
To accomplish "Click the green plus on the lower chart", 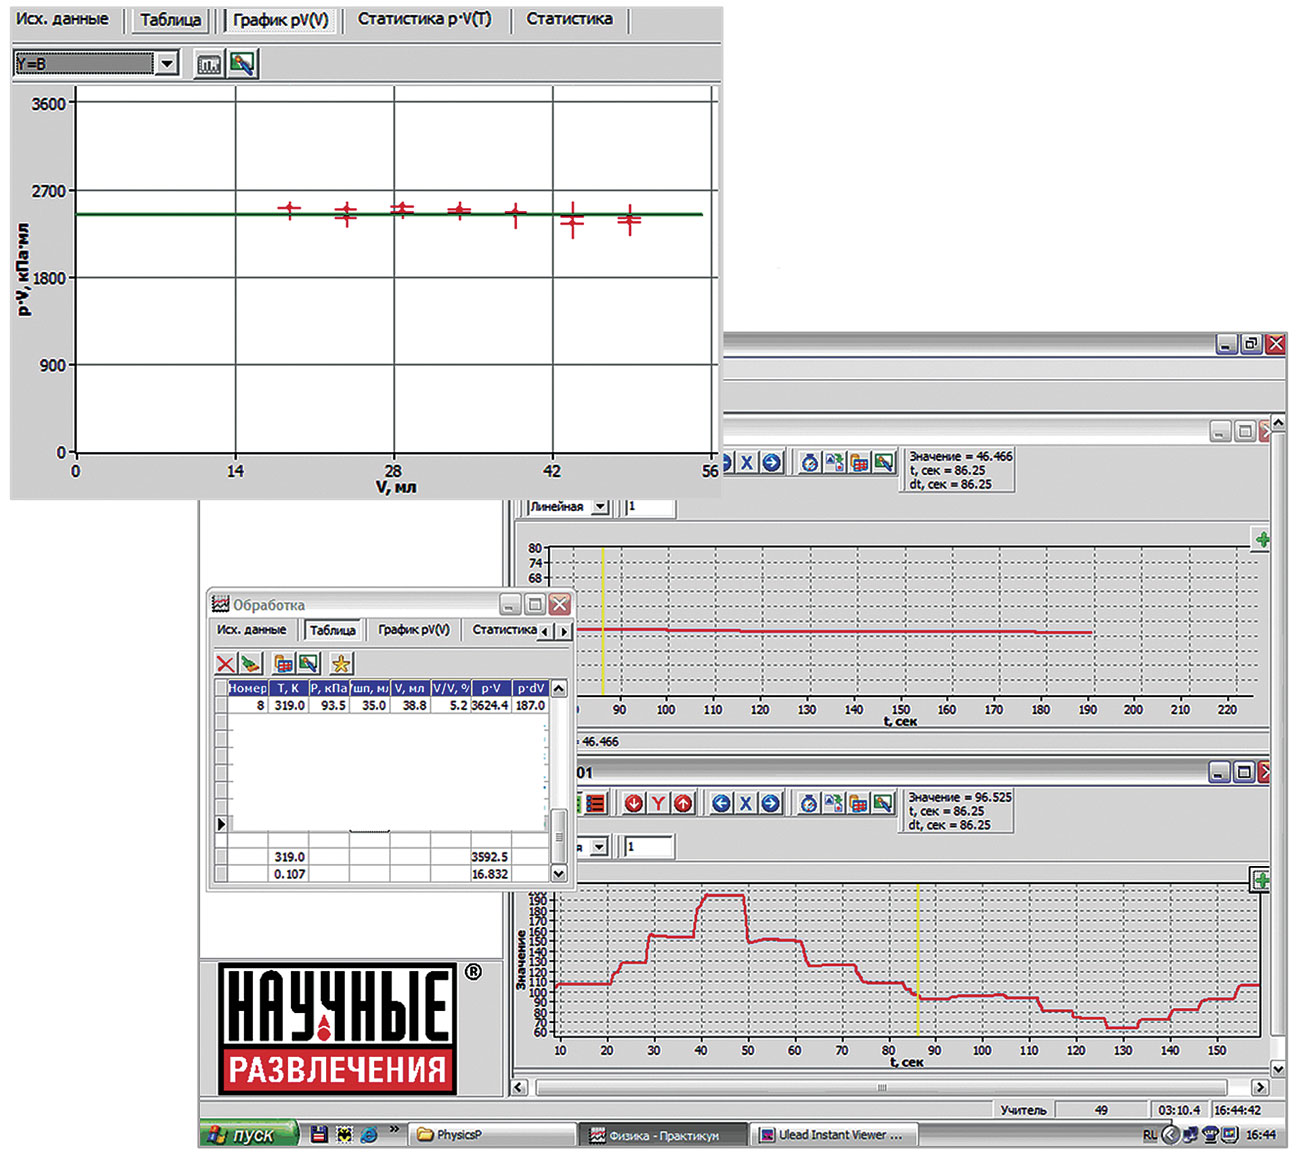I will click(1261, 880).
